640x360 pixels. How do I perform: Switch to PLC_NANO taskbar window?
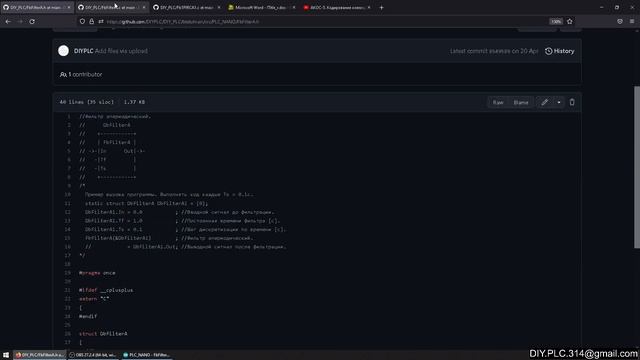147,355
